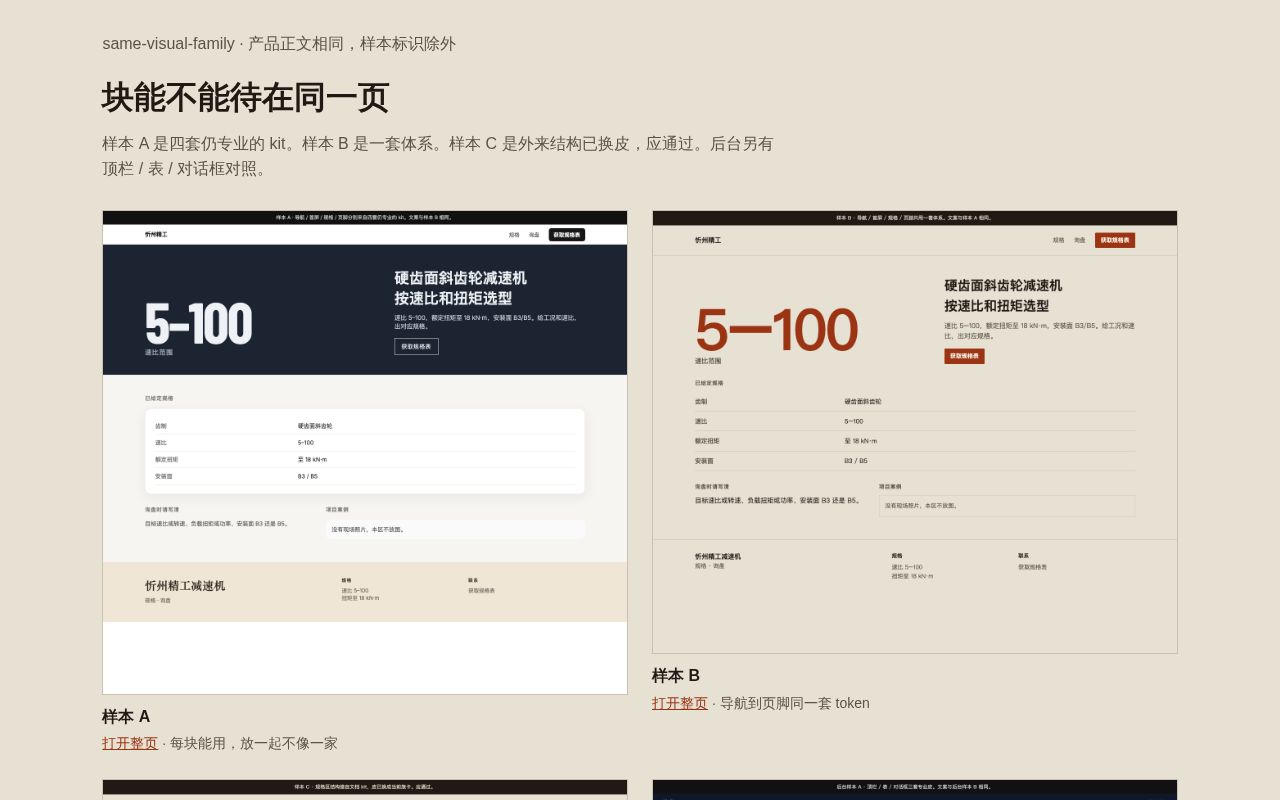Click 没有现场照片 notice box in 样本 A

click(x=455, y=529)
